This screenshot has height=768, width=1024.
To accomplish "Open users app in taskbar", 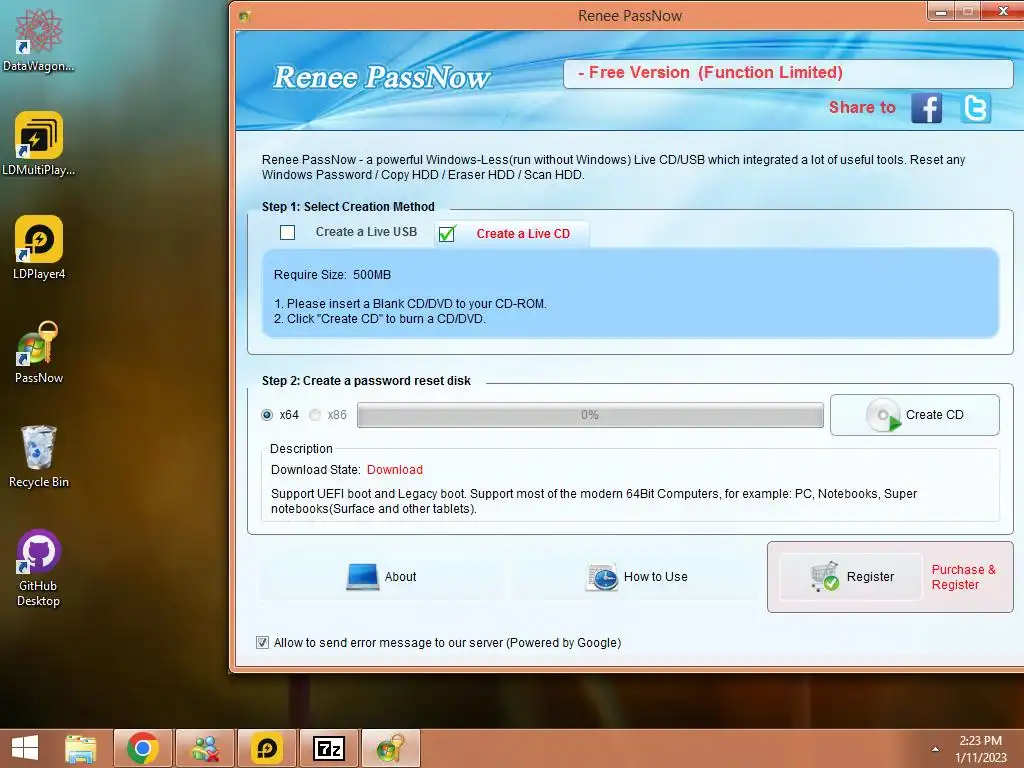I will (205, 748).
